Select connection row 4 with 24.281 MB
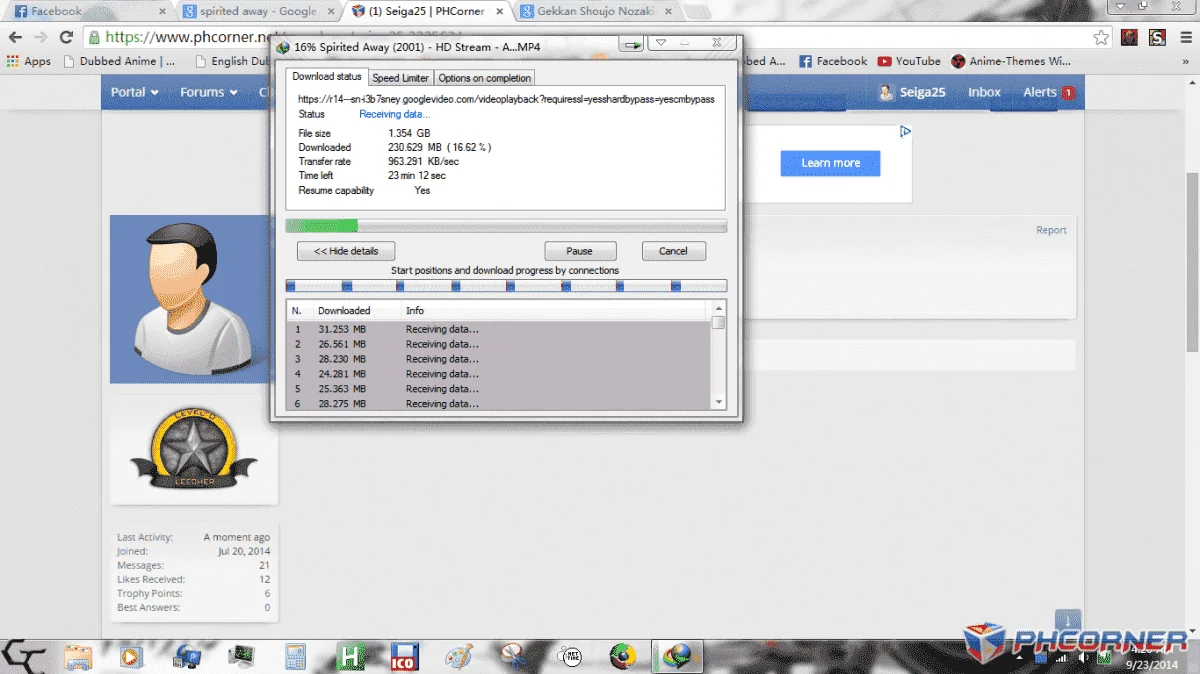Screen dimensions: 1200x674 point(498,374)
